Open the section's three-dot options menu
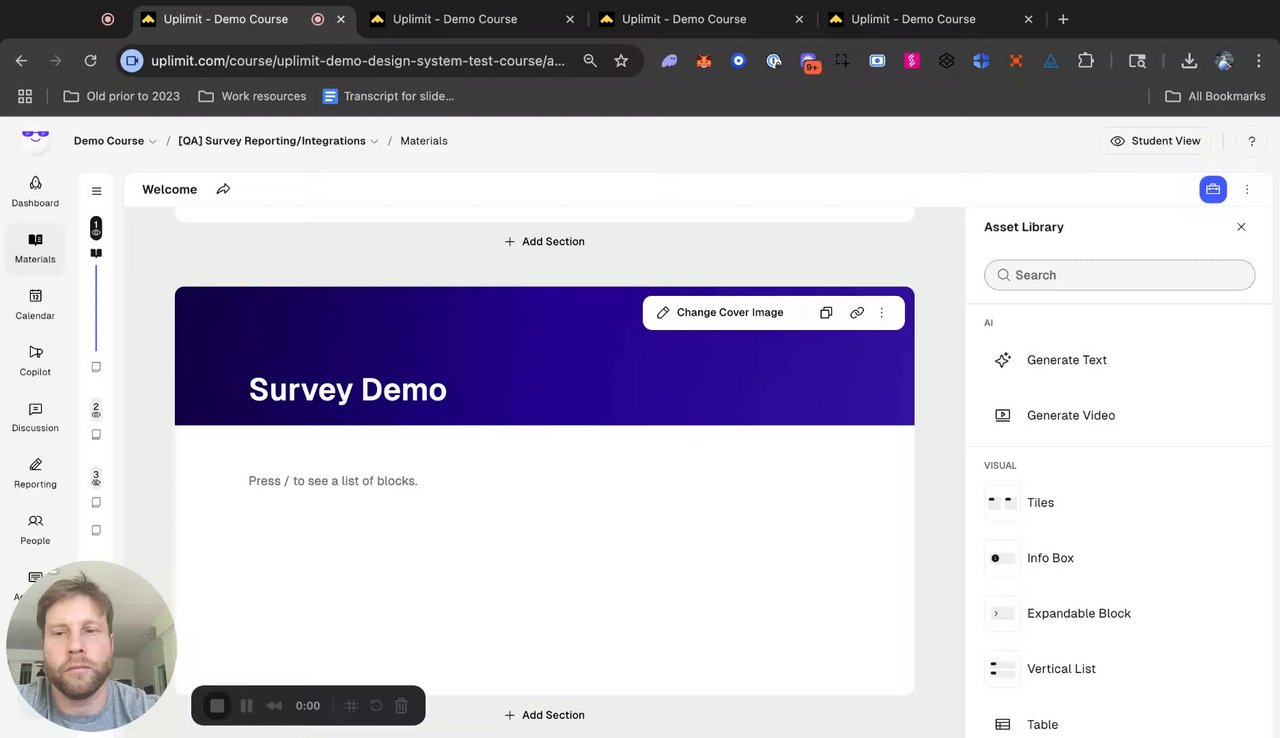1280x738 pixels. pyautogui.click(x=881, y=312)
